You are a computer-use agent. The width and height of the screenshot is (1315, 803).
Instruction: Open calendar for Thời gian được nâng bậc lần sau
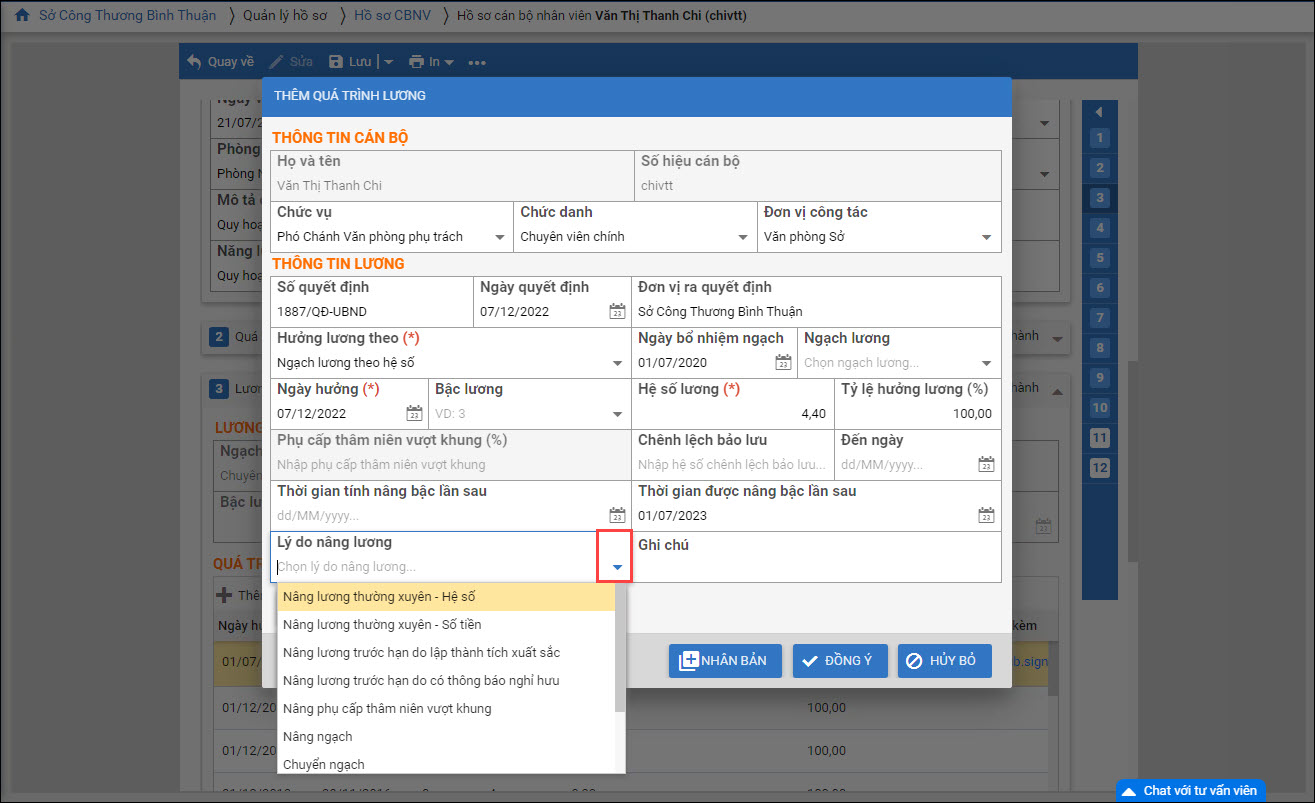tap(986, 516)
